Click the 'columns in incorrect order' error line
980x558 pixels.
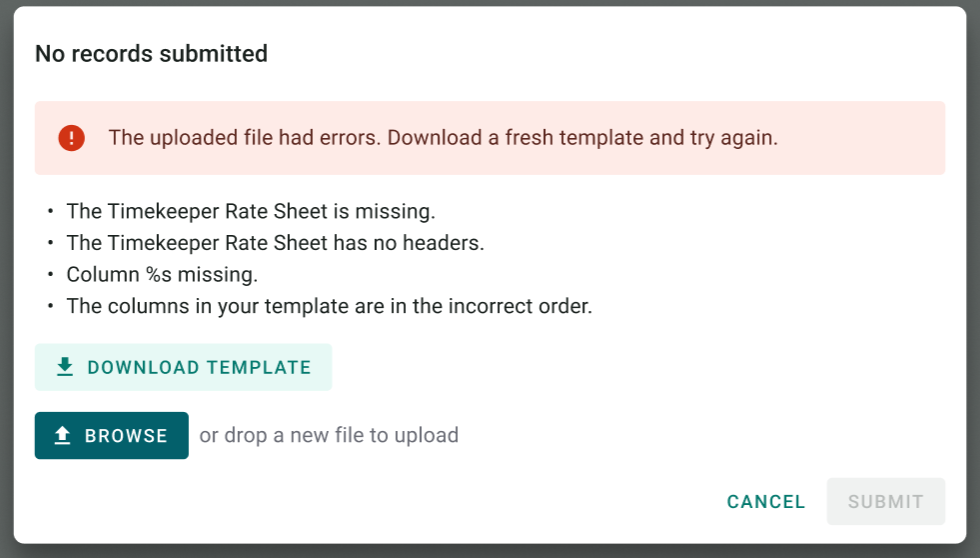point(329,306)
